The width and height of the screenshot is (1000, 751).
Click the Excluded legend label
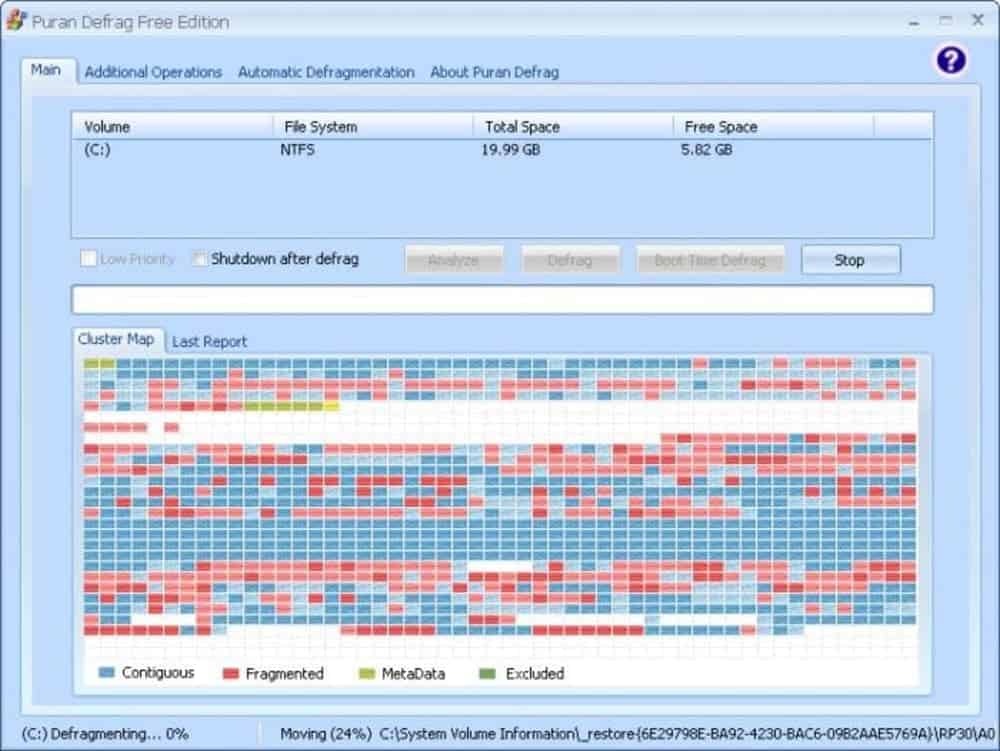(x=534, y=674)
